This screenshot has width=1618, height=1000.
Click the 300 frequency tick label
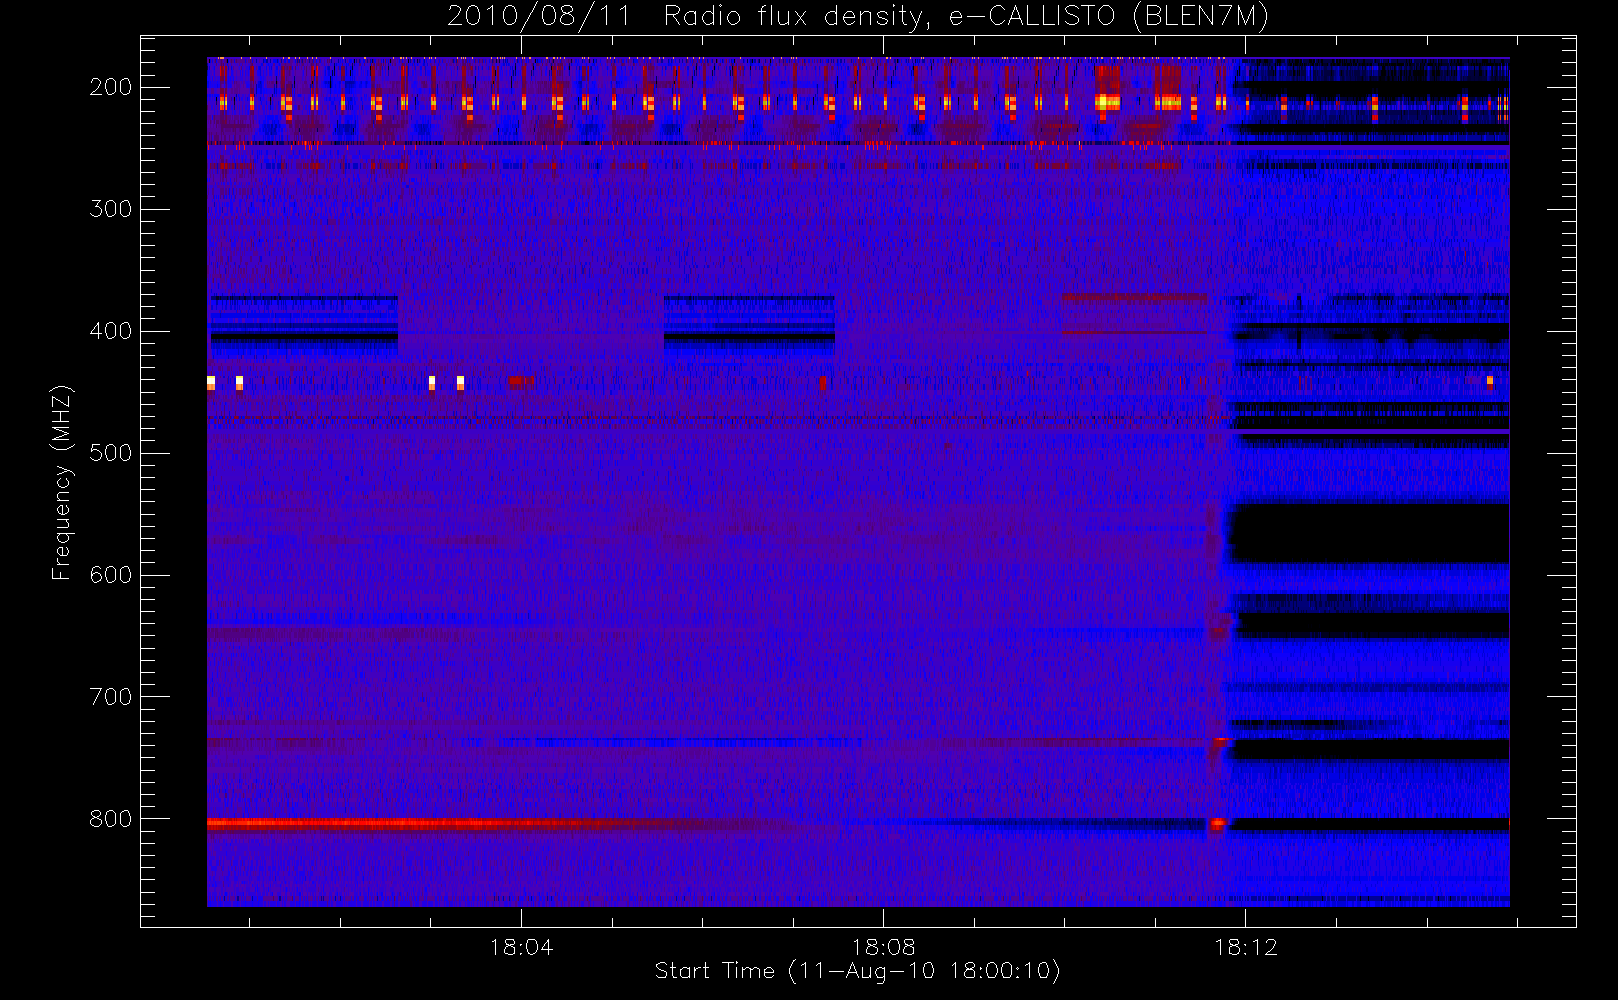tap(110, 209)
